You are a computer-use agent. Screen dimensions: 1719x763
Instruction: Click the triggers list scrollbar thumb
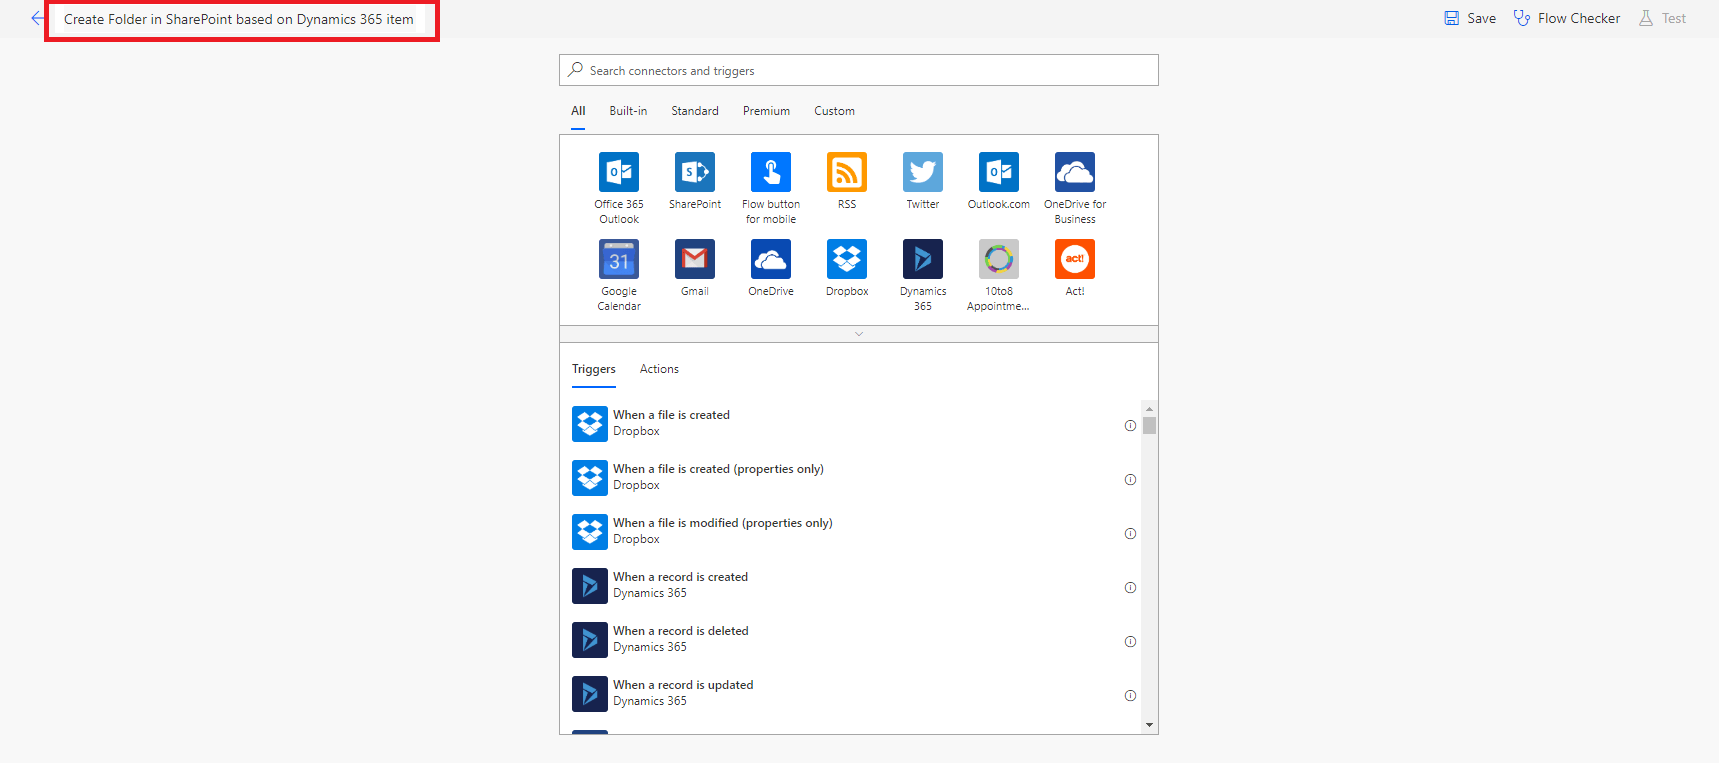[1150, 425]
